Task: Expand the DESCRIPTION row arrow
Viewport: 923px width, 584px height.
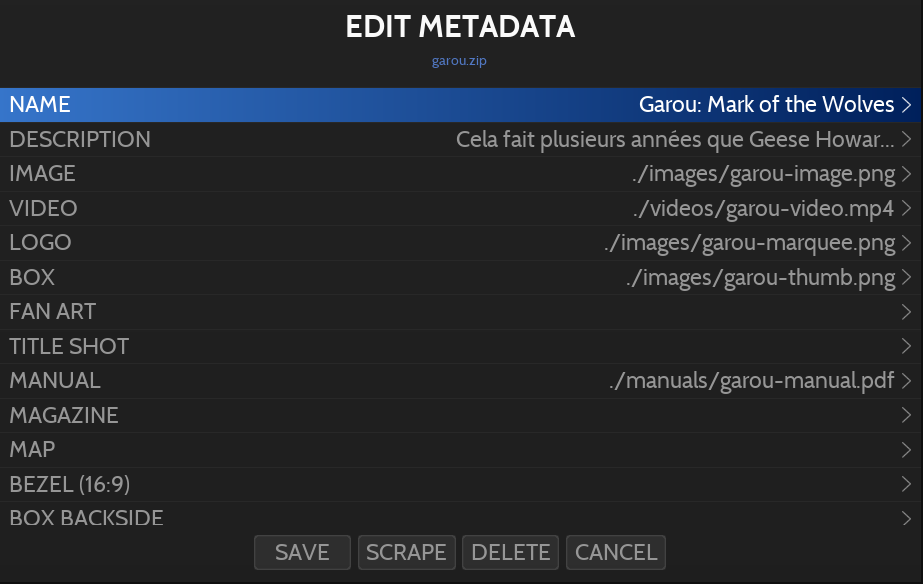Action: 906,140
